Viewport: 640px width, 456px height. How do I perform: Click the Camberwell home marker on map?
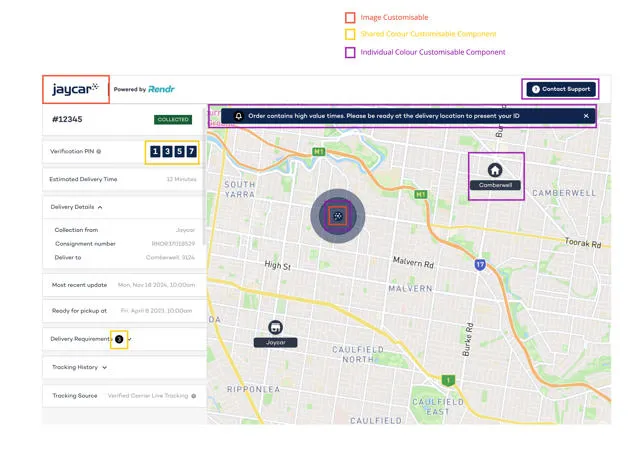pos(495,170)
